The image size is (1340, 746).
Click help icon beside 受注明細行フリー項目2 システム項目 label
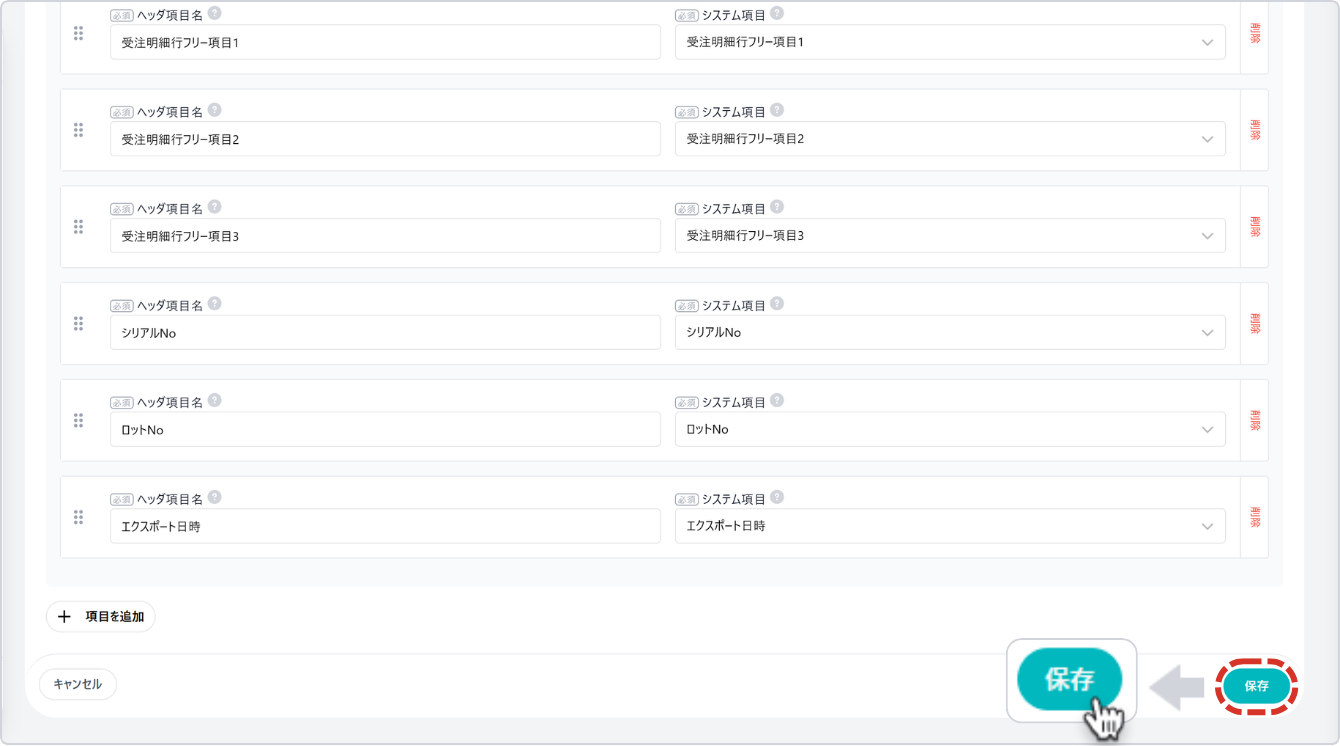coord(777,111)
